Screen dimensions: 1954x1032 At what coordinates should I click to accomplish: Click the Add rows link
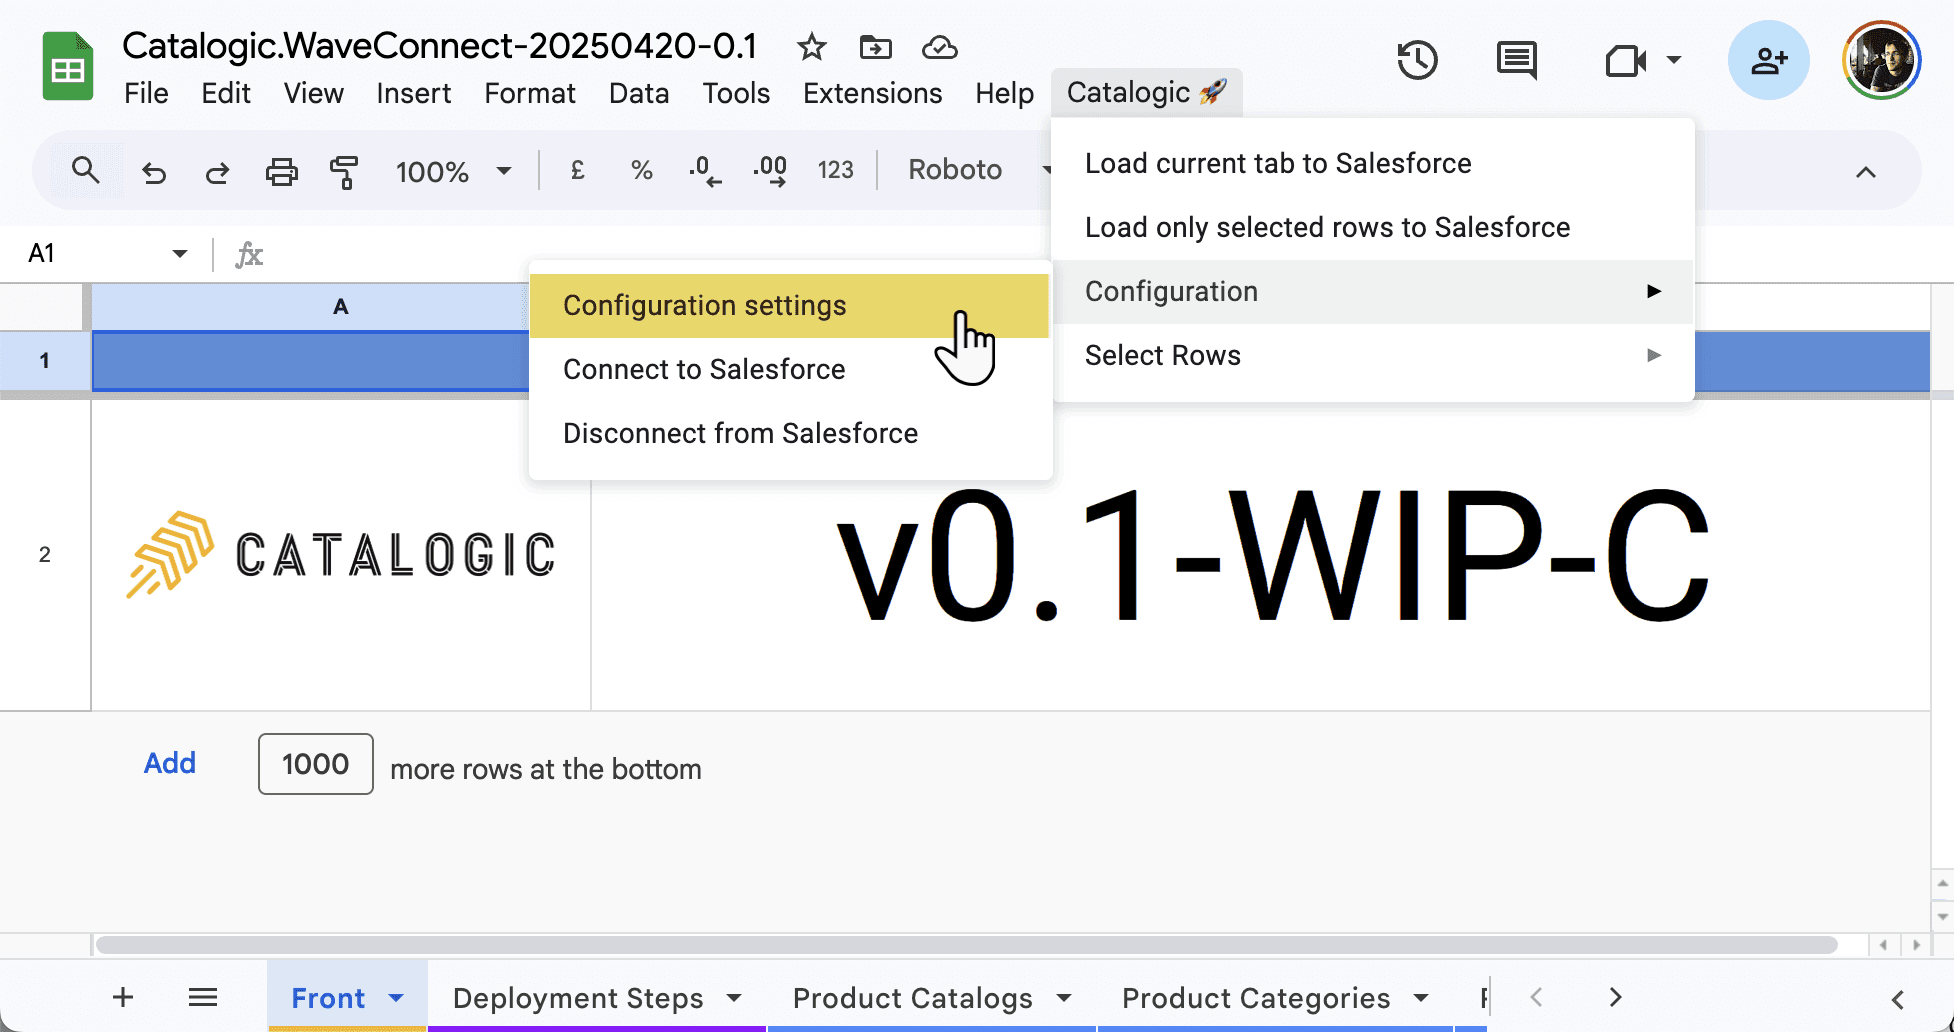[x=170, y=763]
